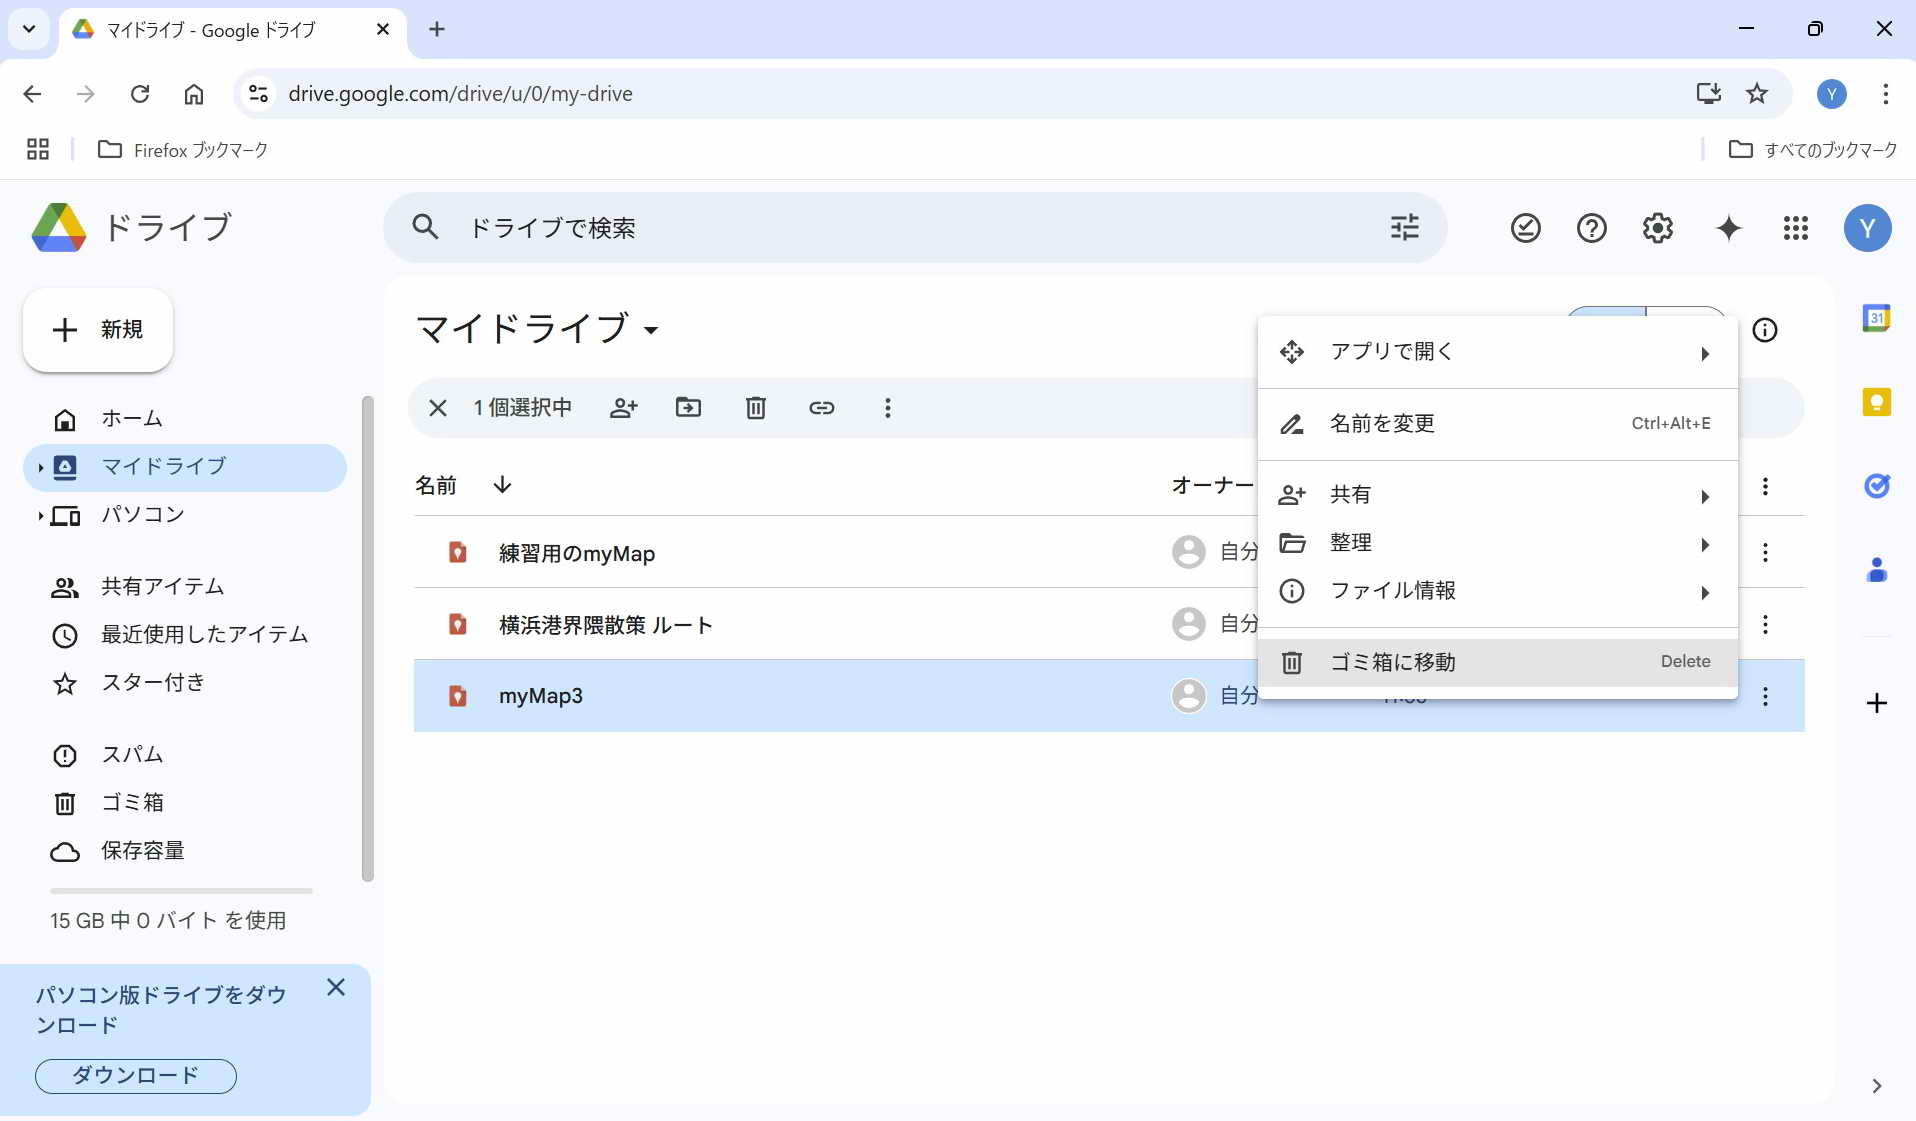Click the move-to-folder icon in selection toolbar

[x=688, y=408]
